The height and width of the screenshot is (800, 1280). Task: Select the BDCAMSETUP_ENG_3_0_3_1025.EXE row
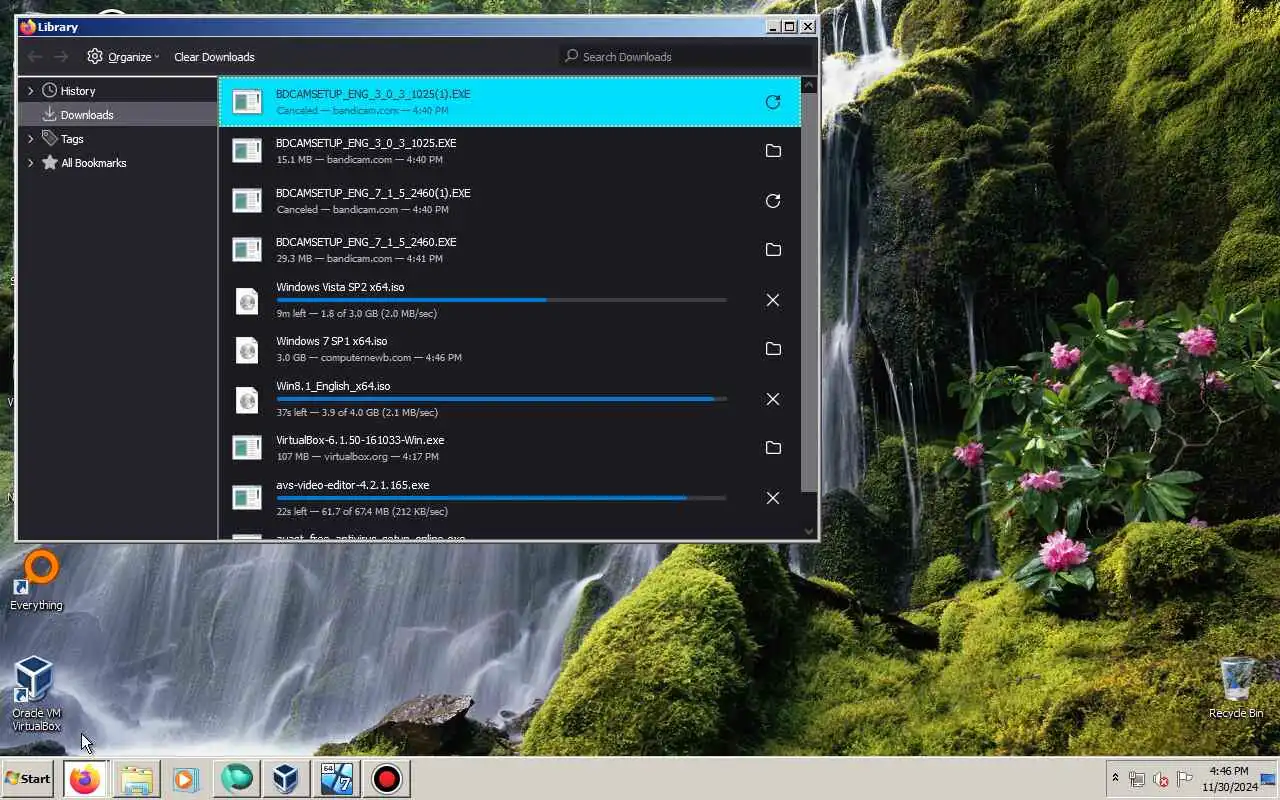point(509,151)
